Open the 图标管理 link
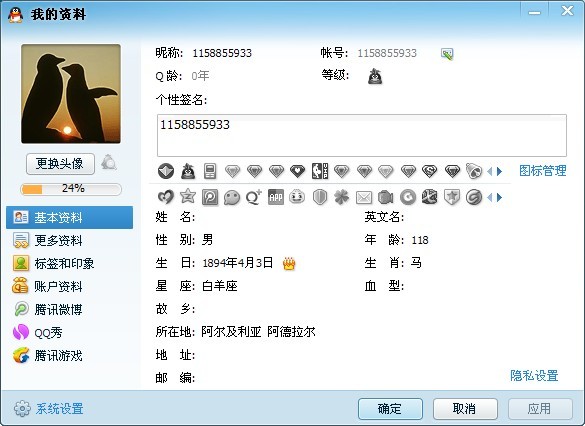 [x=543, y=171]
